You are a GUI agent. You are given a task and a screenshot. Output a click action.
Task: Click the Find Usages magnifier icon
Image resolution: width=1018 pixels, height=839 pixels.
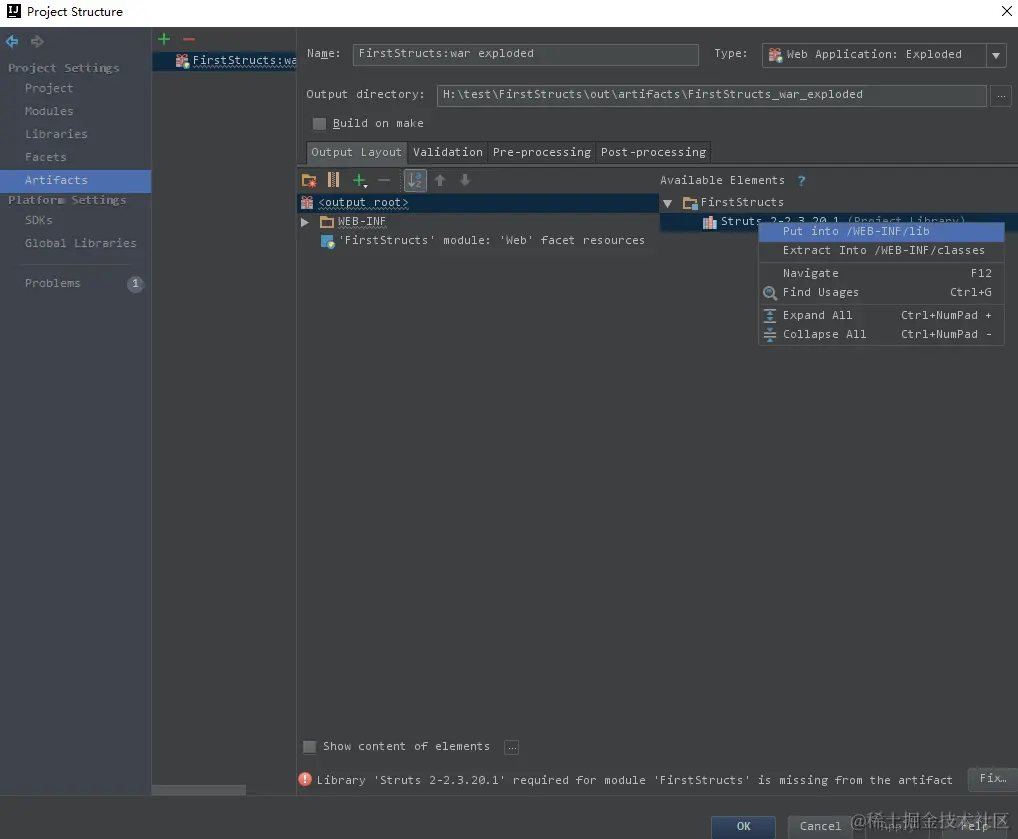[770, 293]
